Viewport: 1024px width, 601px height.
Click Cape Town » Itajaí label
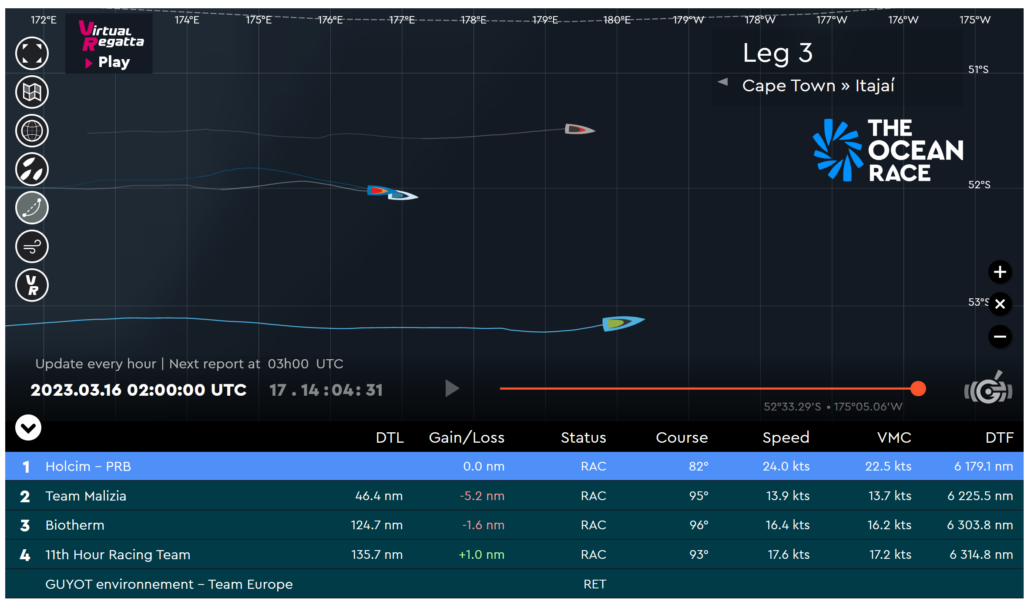tap(818, 86)
